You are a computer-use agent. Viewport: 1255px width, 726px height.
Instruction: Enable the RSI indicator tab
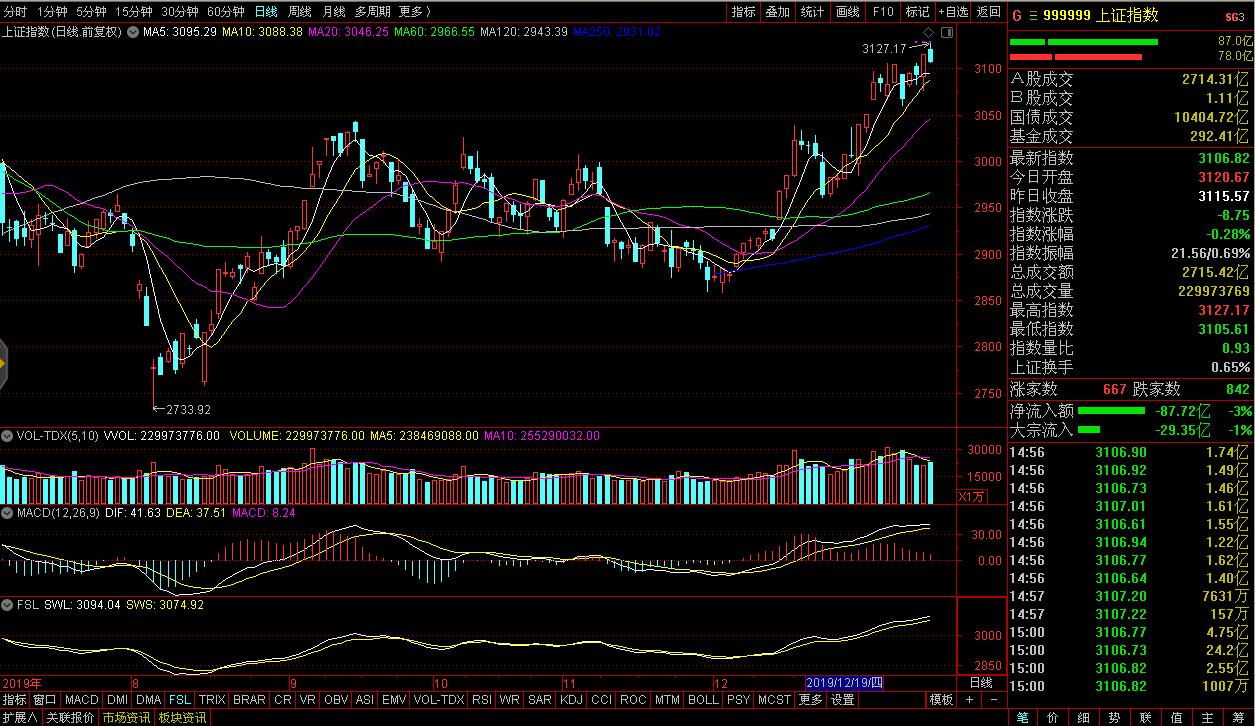click(481, 700)
